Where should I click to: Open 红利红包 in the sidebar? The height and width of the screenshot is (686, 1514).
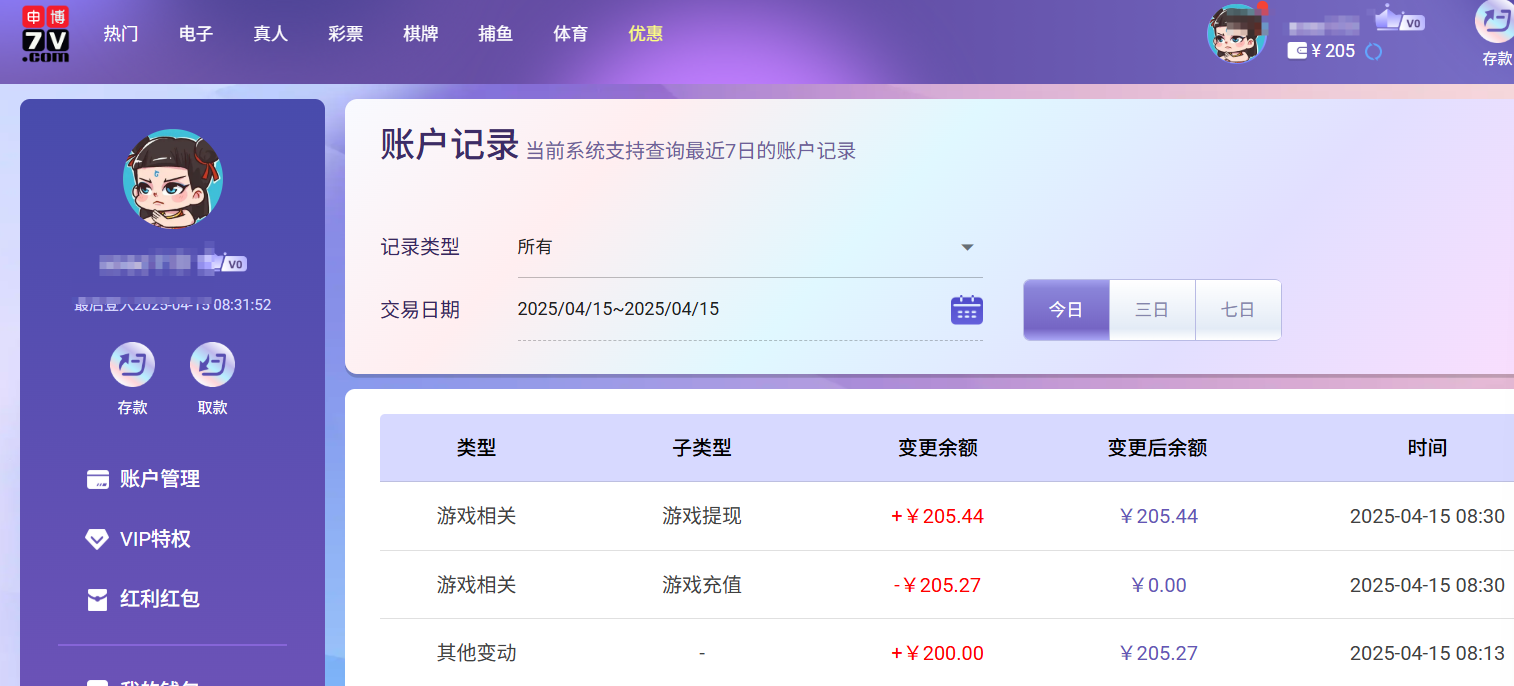(x=159, y=599)
